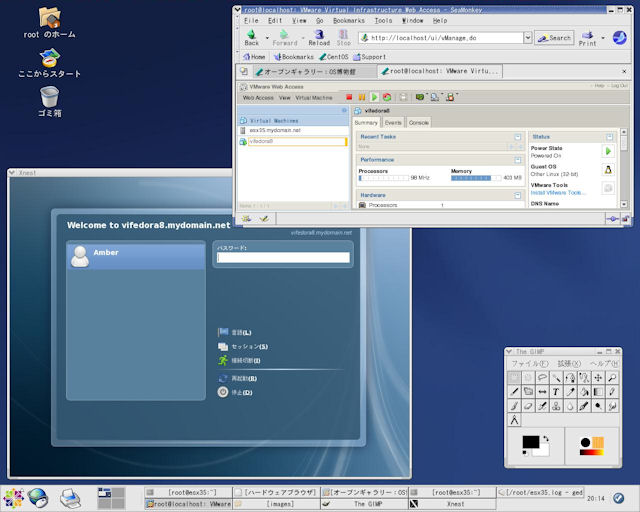The image size is (640, 512).
Task: Select the Blend gradient tool in GIMP
Action: click(x=598, y=392)
